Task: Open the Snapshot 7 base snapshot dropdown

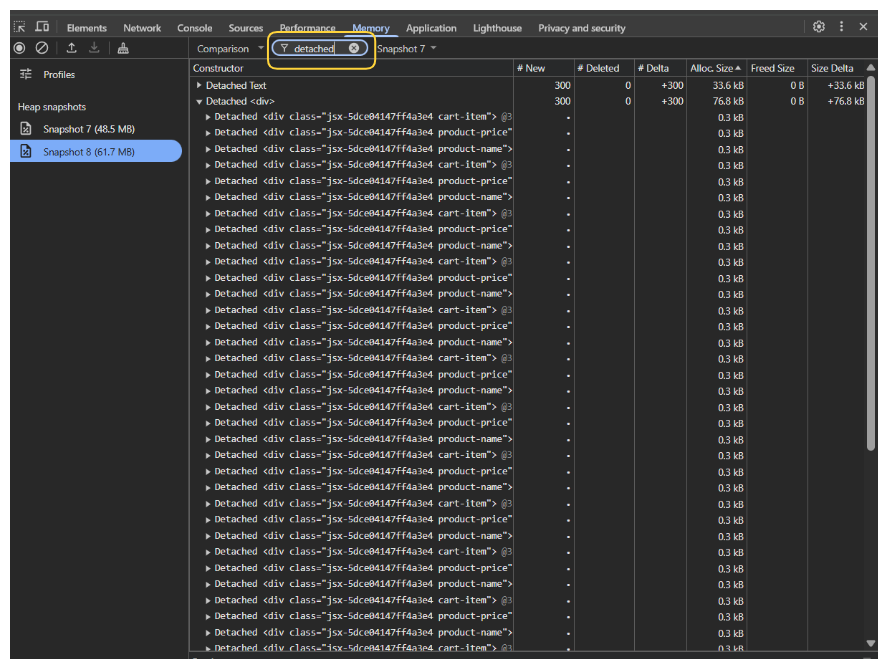Action: (x=407, y=49)
